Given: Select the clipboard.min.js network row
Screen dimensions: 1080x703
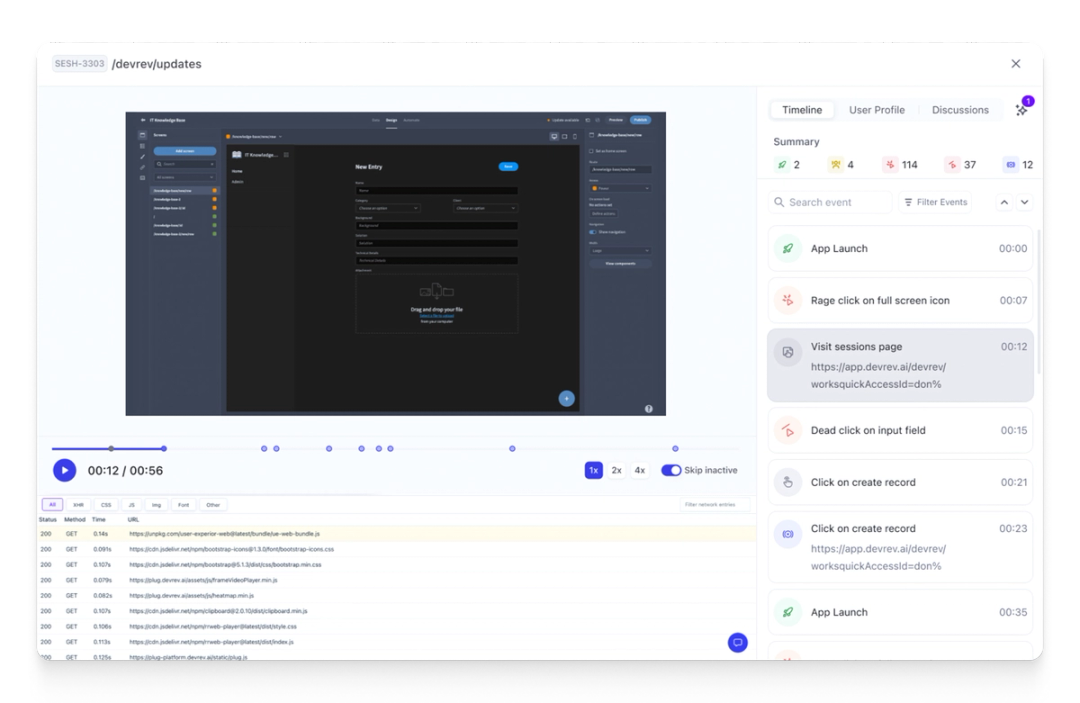Looking at the screenshot, I should [x=396, y=611].
